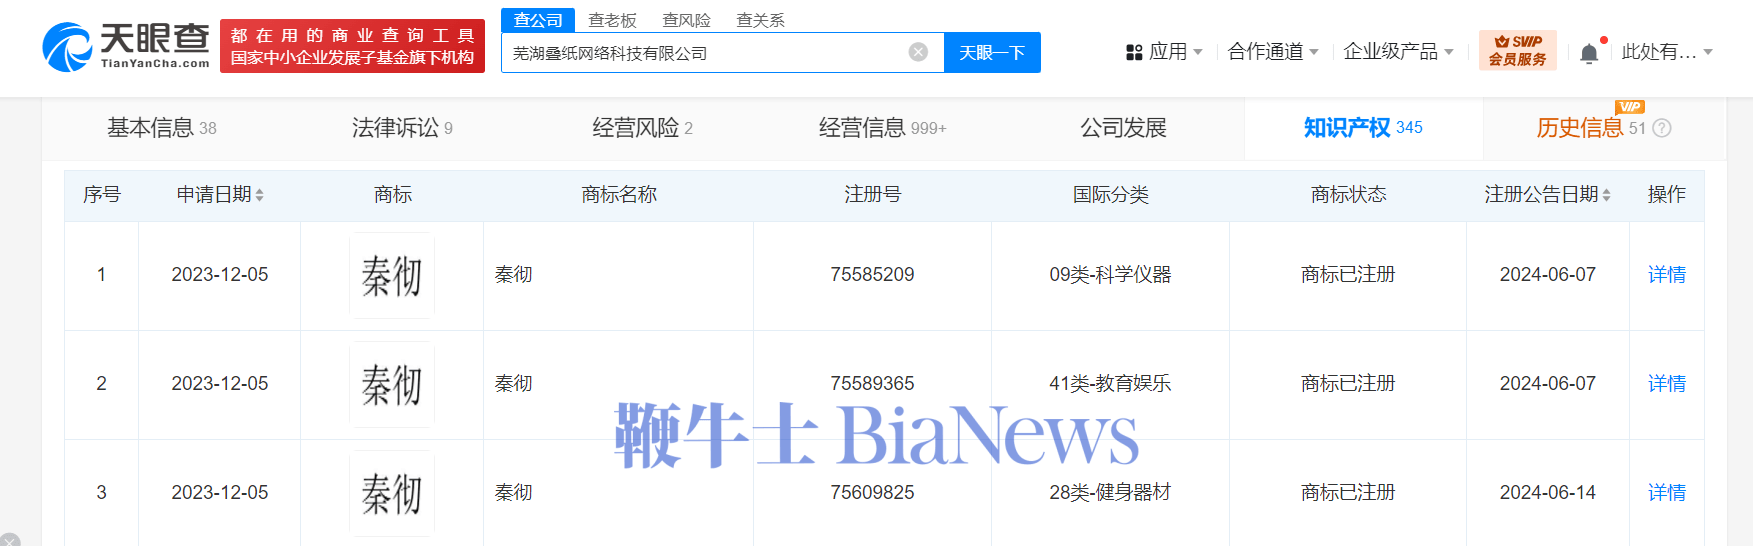Click the 2024-06-14 announcement date
This screenshot has height=546, width=1753.
(1548, 492)
